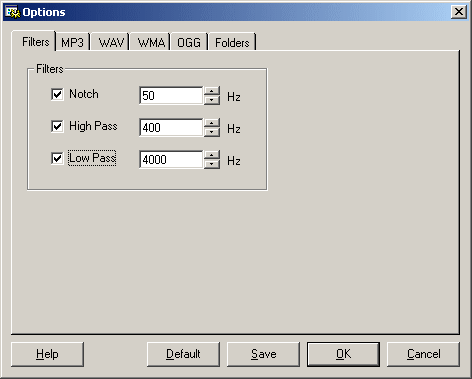This screenshot has width=472, height=379.
Task: Click the Notch frequency field showing 50
Action: [x=171, y=96]
